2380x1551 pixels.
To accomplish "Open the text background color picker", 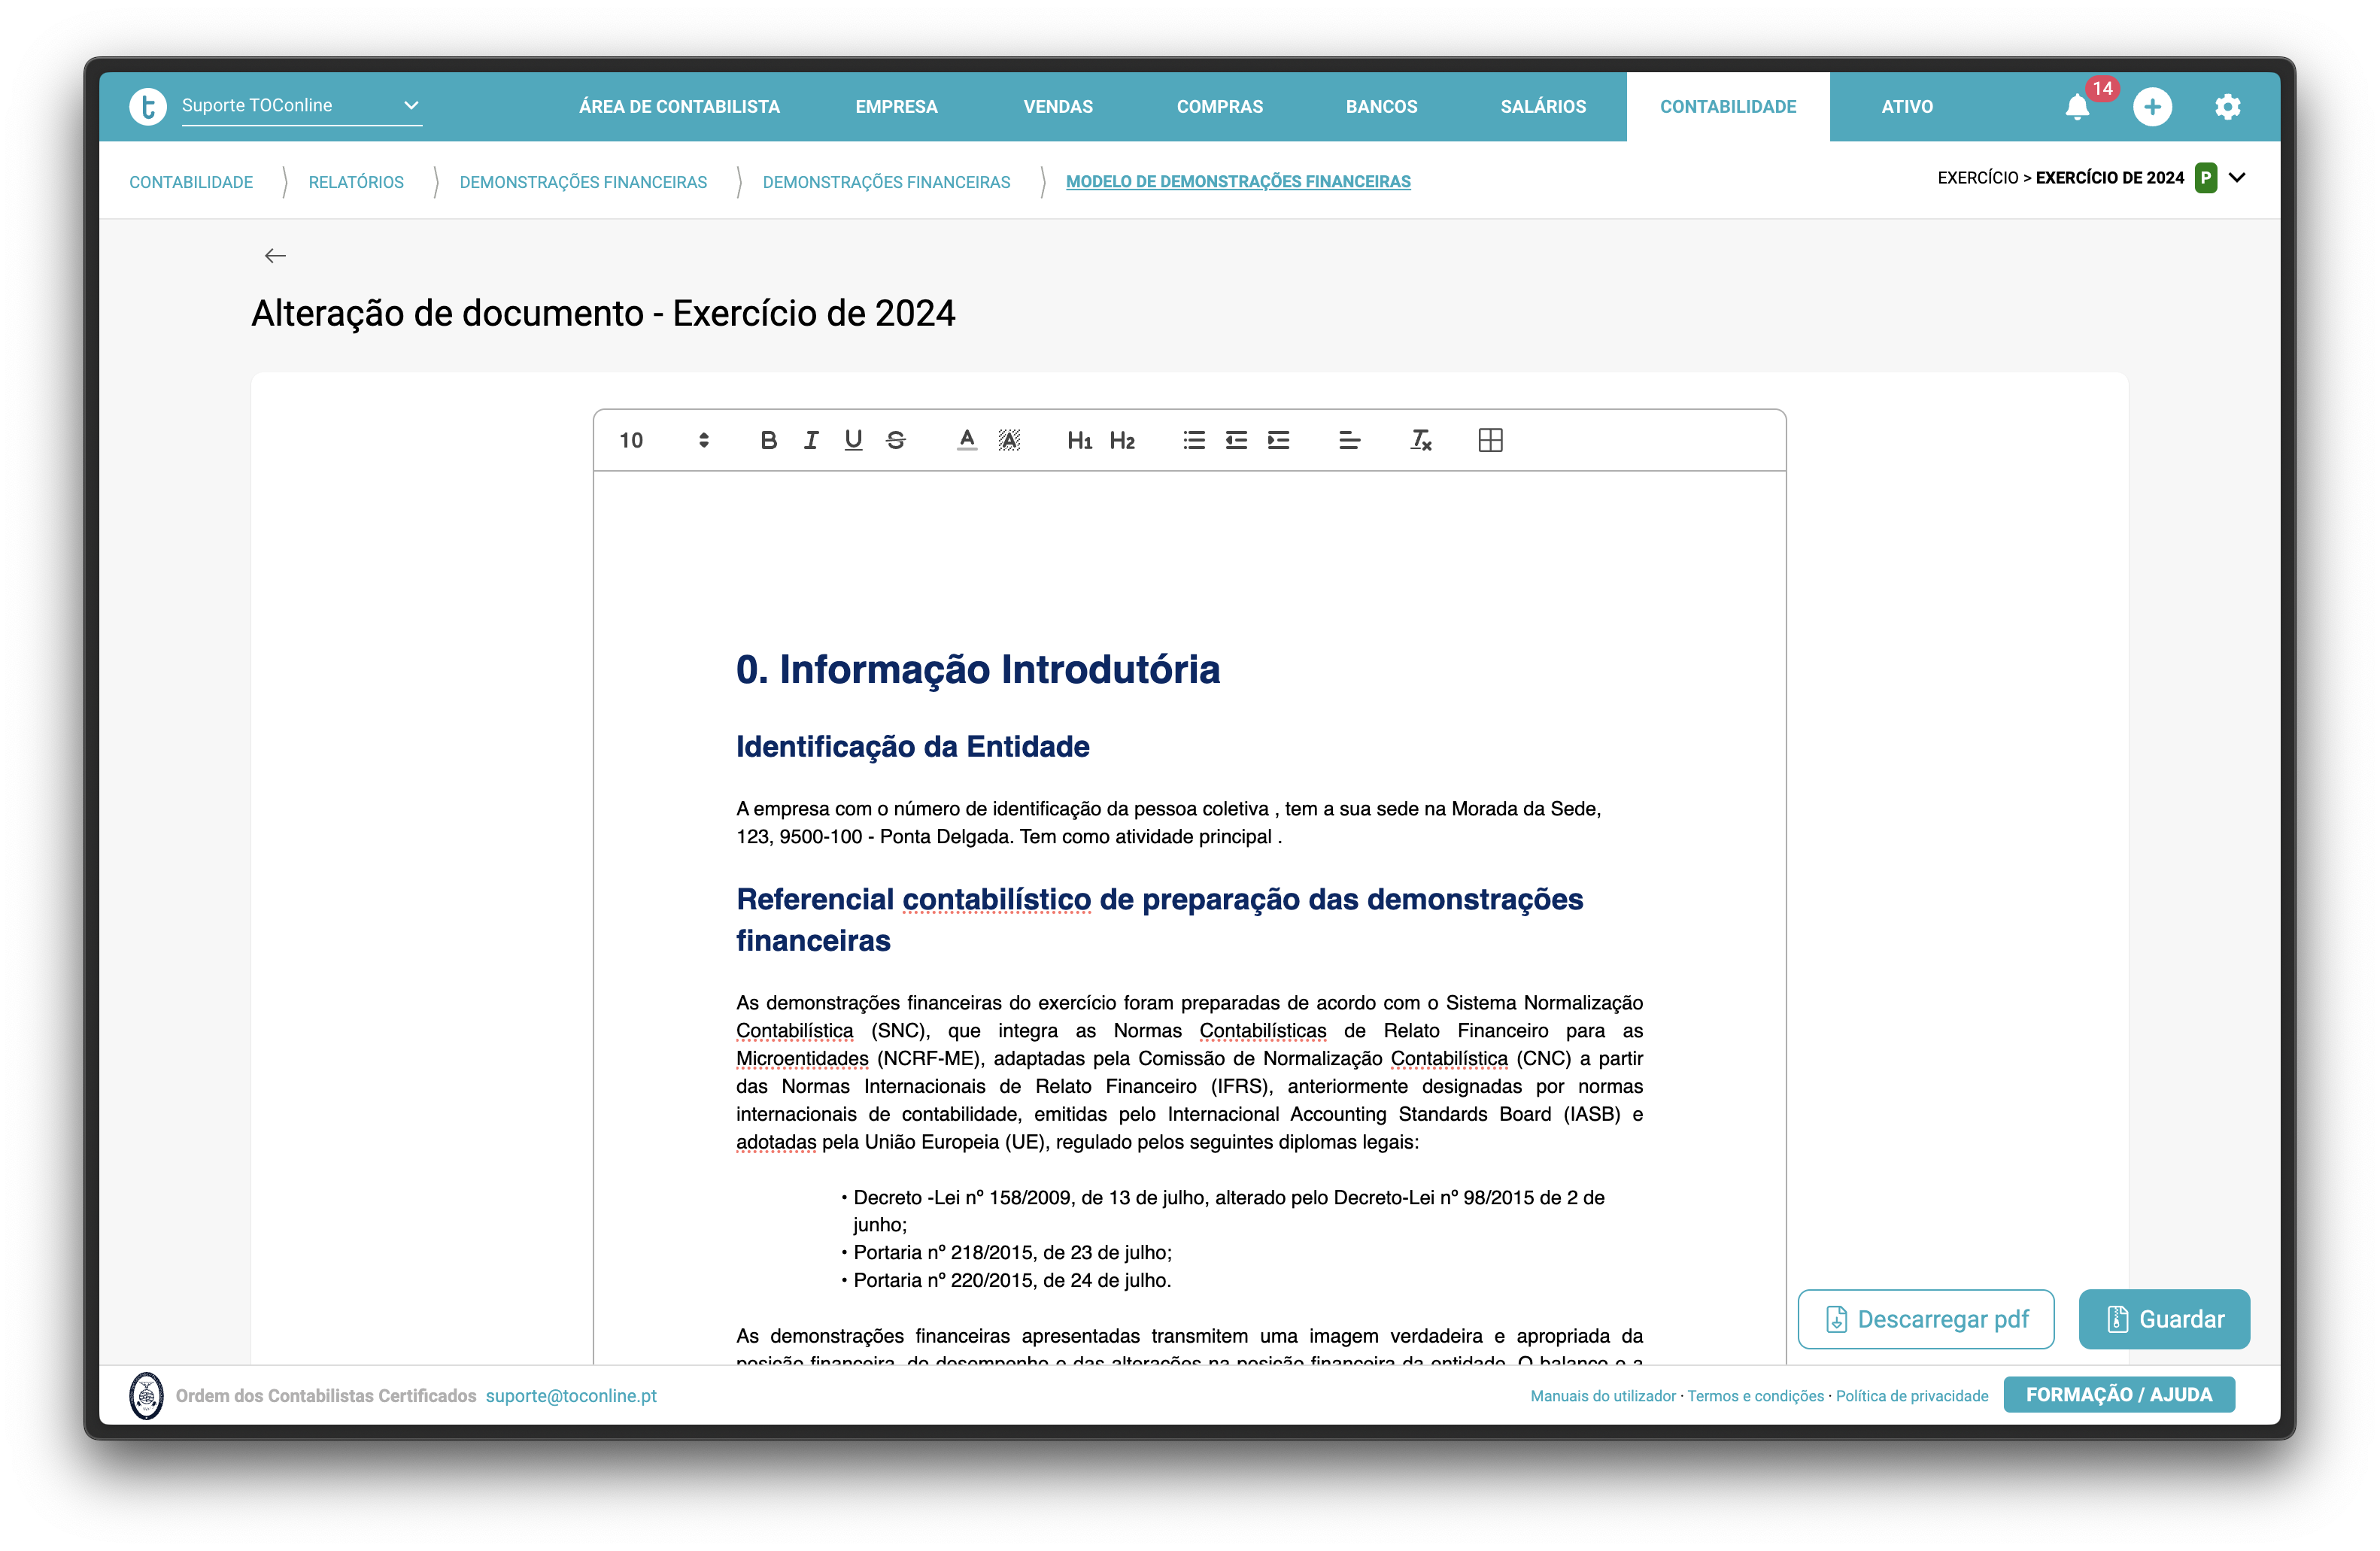I will 1009,440.
